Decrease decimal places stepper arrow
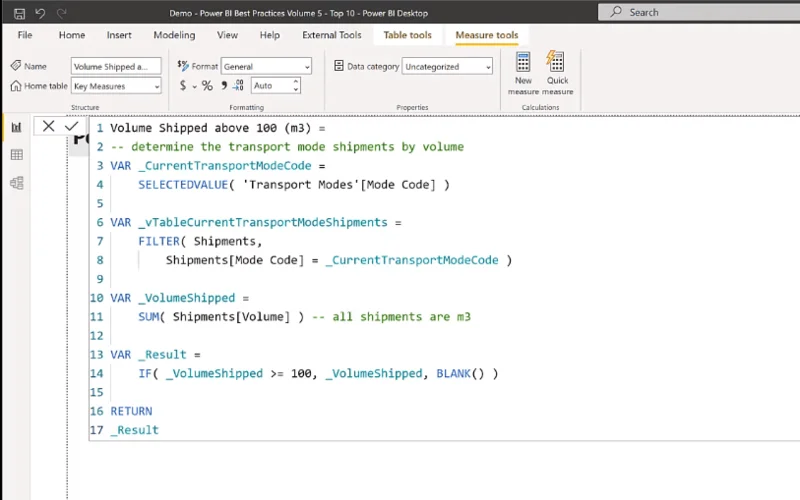The image size is (800, 500). click(295, 90)
